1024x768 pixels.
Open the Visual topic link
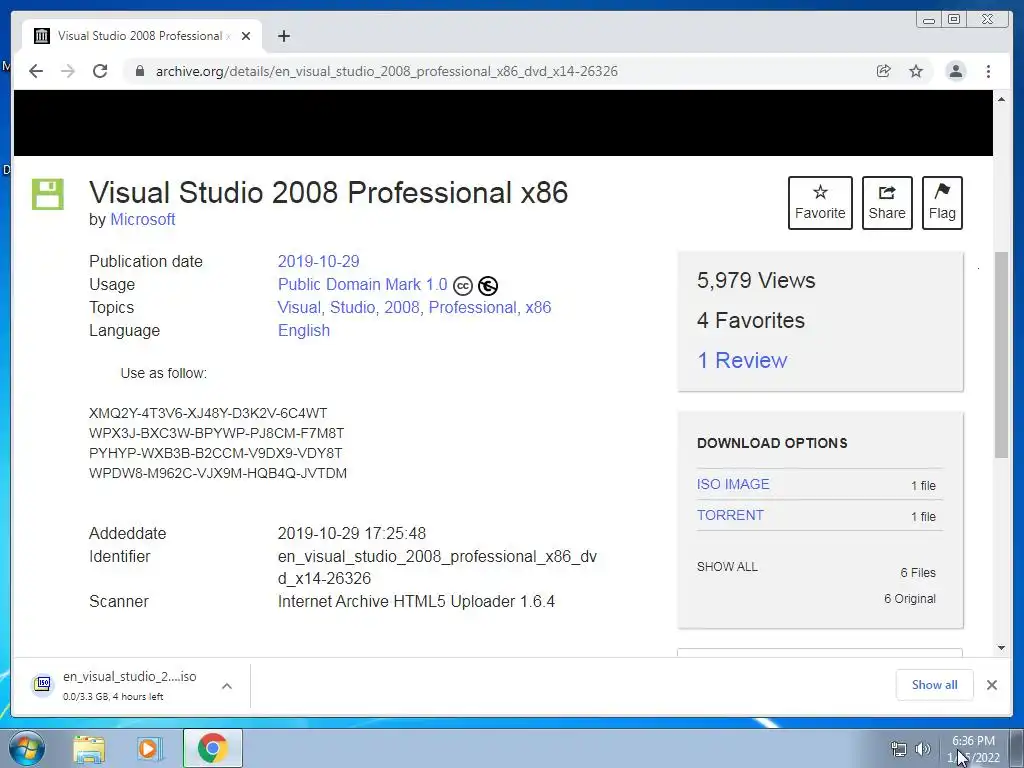click(x=299, y=308)
